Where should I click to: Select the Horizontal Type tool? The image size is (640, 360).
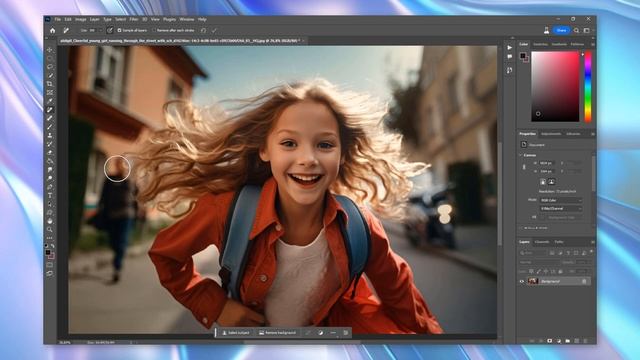tap(50, 196)
